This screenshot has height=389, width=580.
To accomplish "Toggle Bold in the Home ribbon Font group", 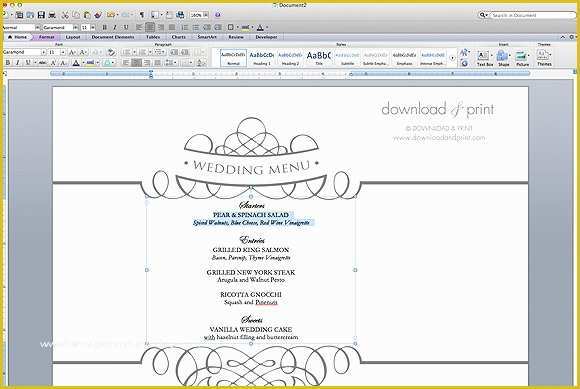I will 8,63.
